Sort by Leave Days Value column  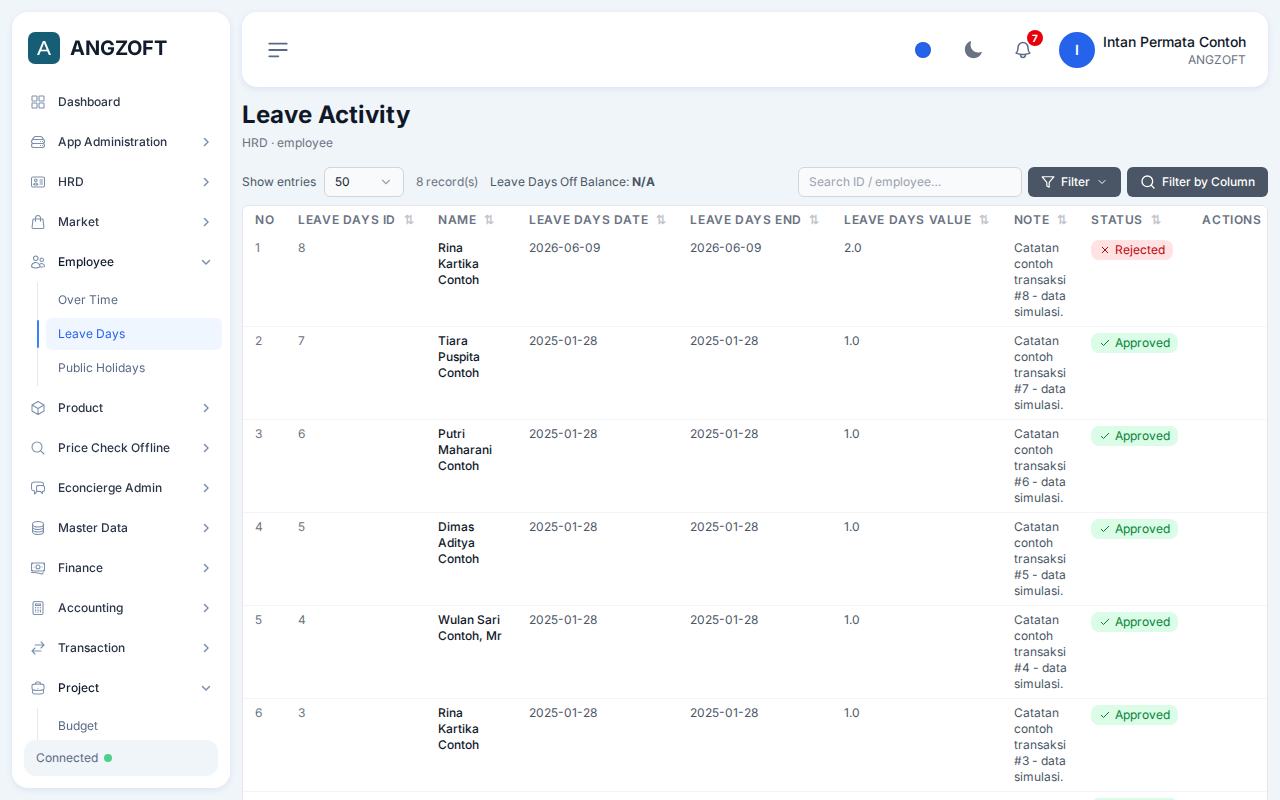[917, 220]
